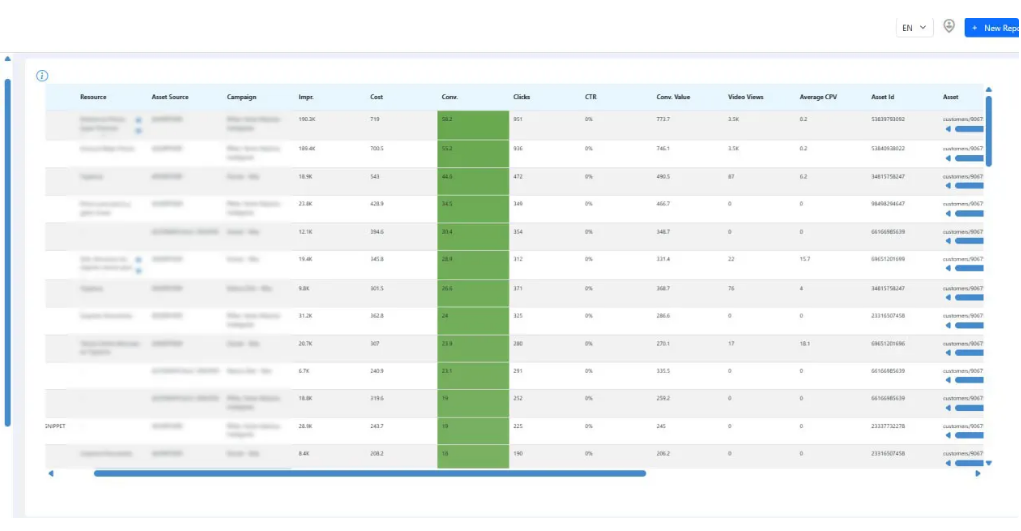The image size is (1021, 531).
Task: Open the profile icon beside the EN selector
Action: (x=949, y=26)
